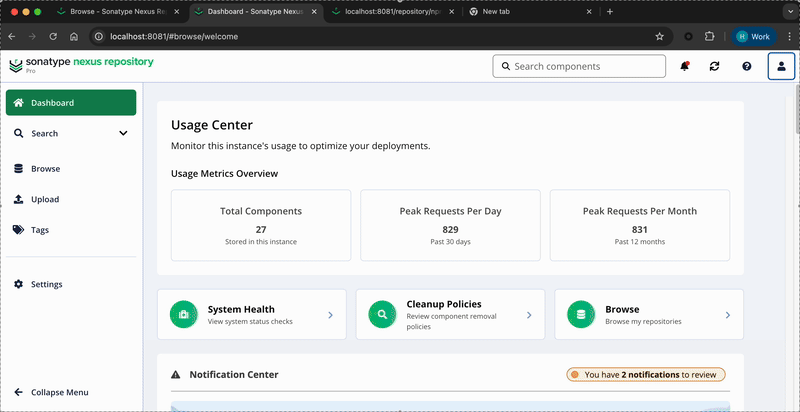
Task: Click the browser forward arrow
Action: click(32, 37)
